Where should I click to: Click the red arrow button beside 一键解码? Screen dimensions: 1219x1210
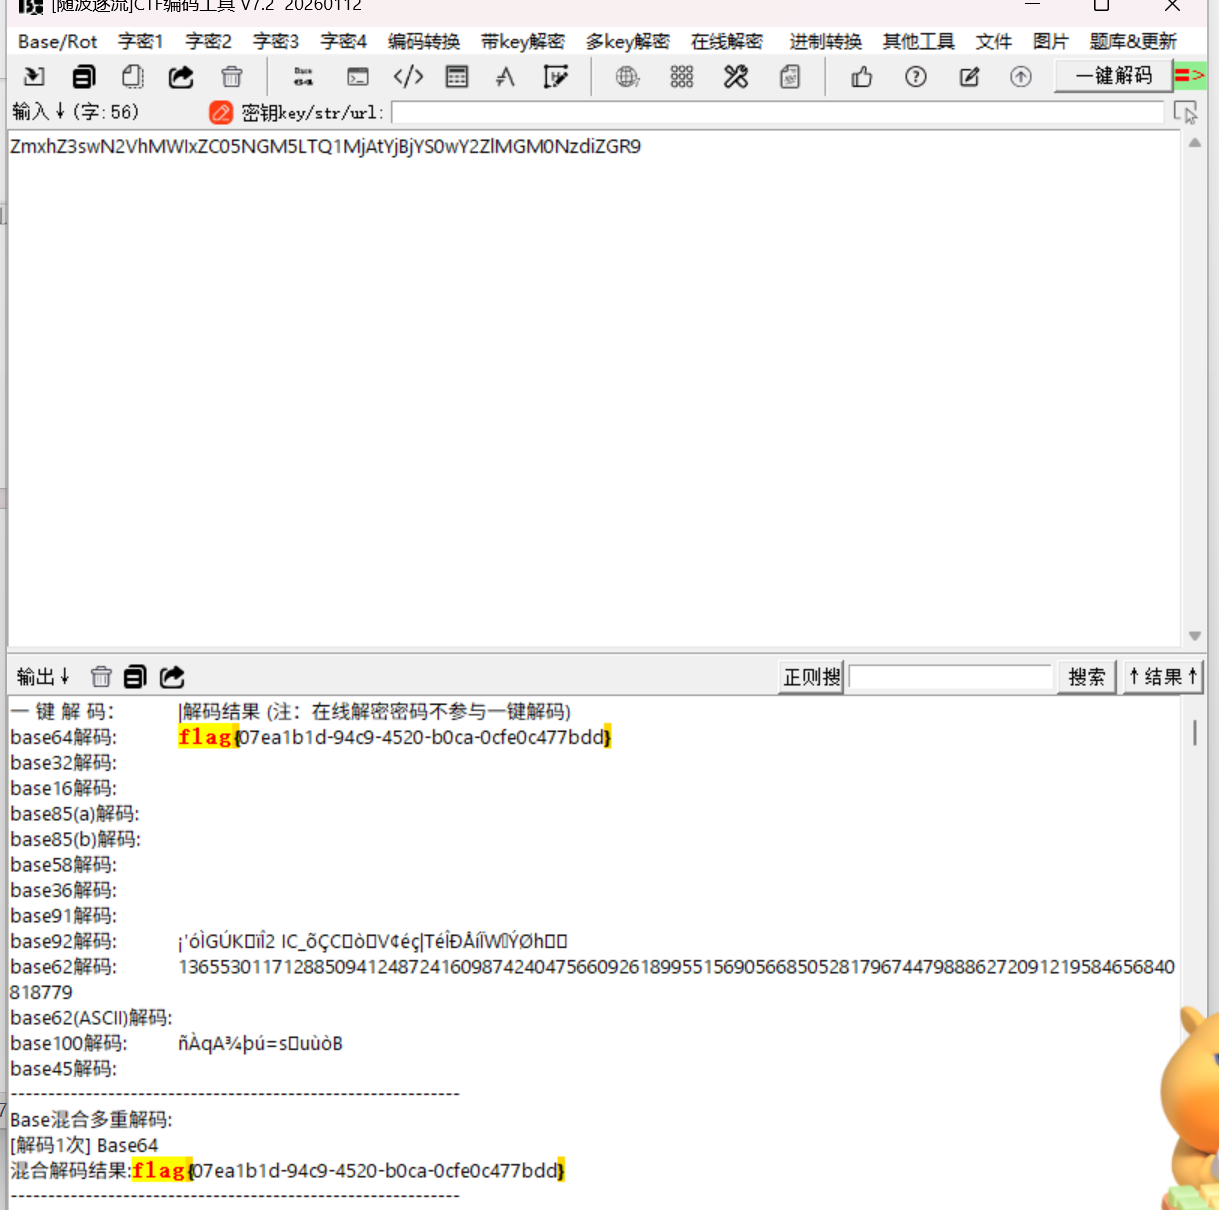pyautogui.click(x=1190, y=75)
